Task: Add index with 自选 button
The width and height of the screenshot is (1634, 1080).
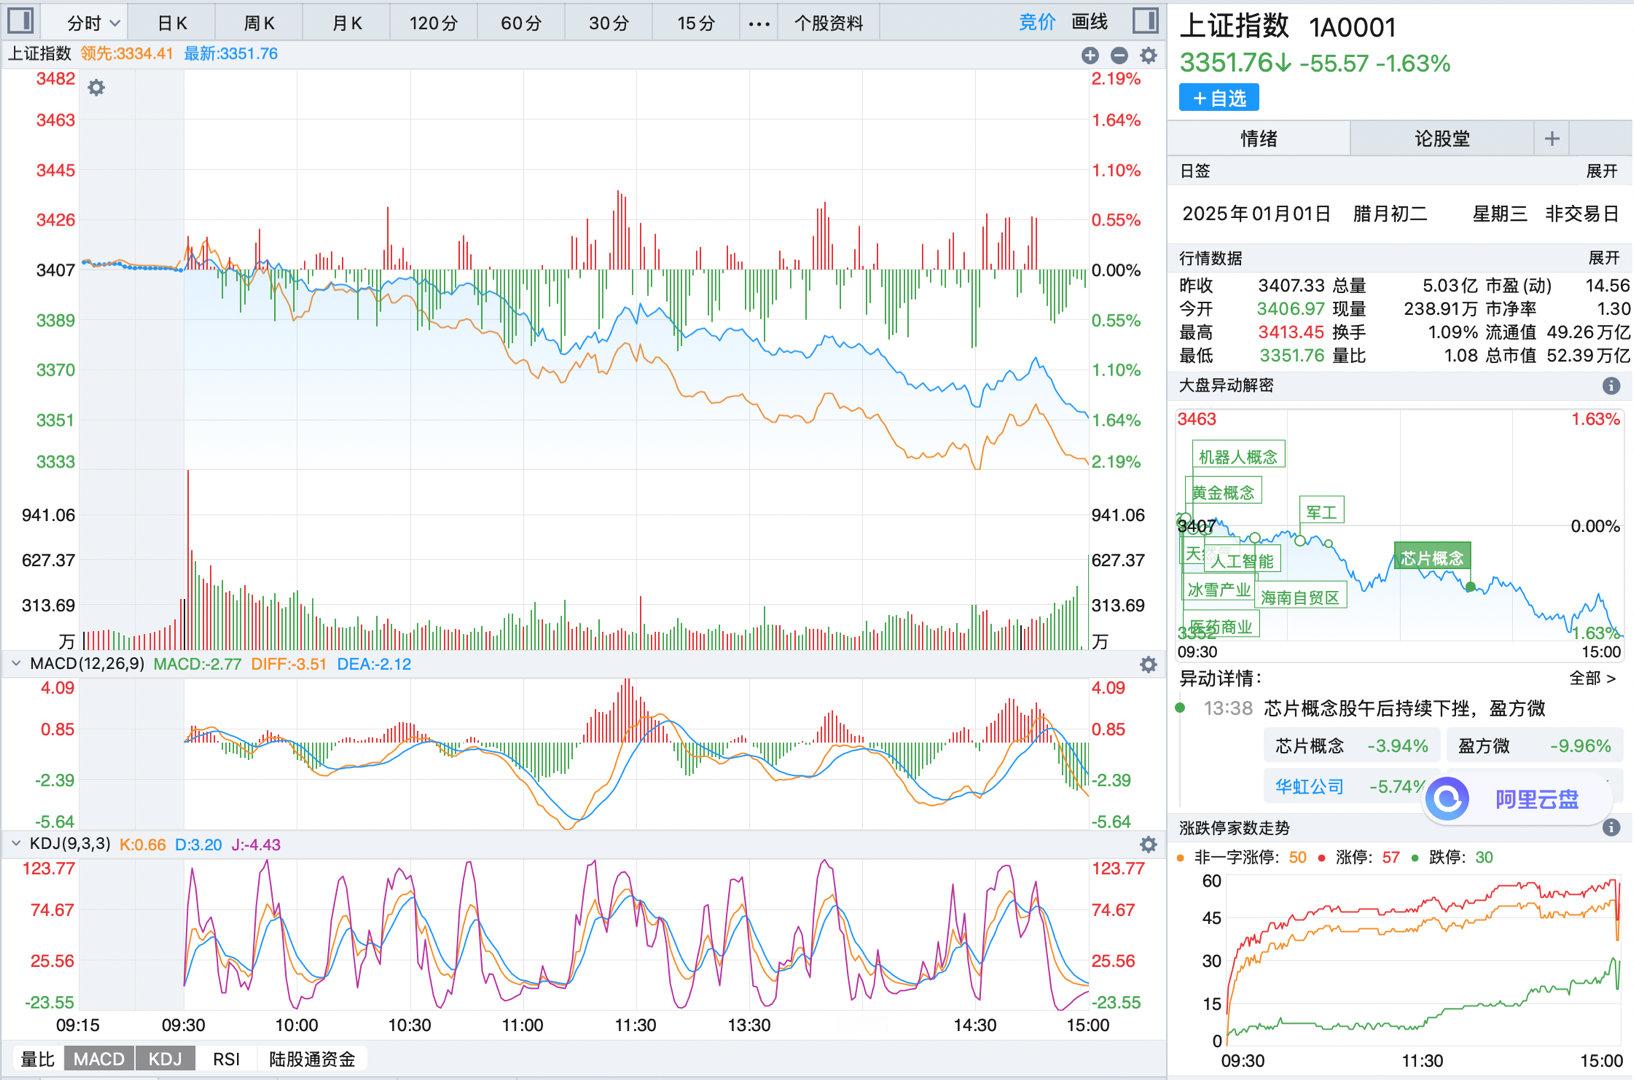Action: (1219, 98)
